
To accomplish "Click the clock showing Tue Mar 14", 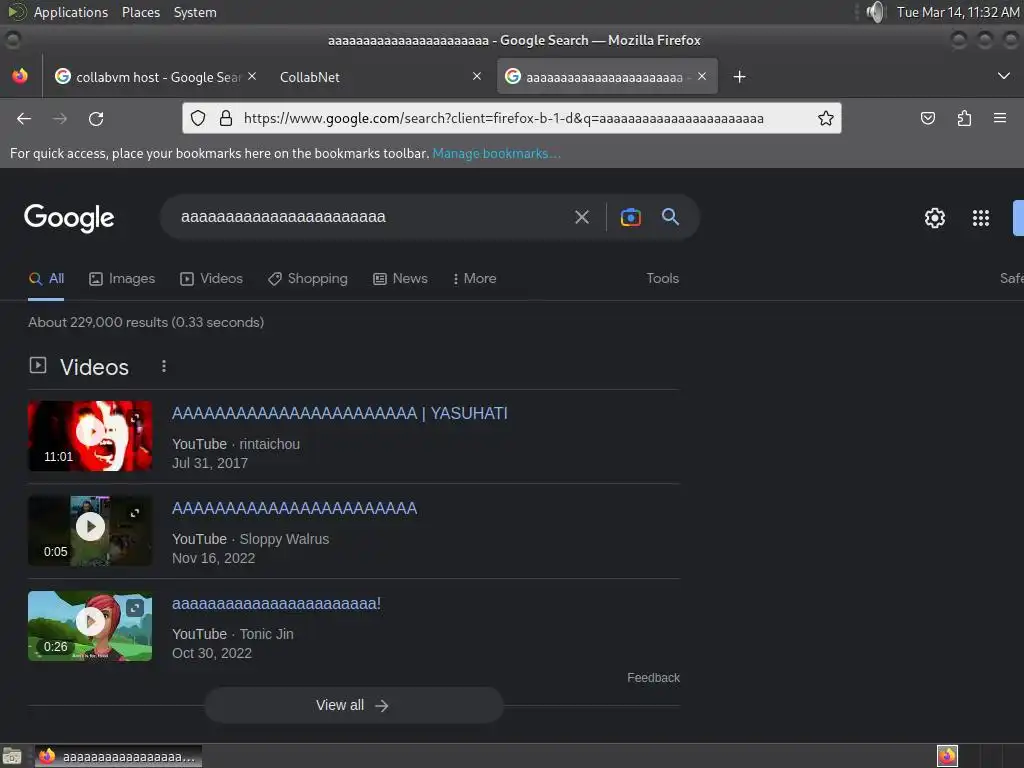I will click(x=957, y=12).
